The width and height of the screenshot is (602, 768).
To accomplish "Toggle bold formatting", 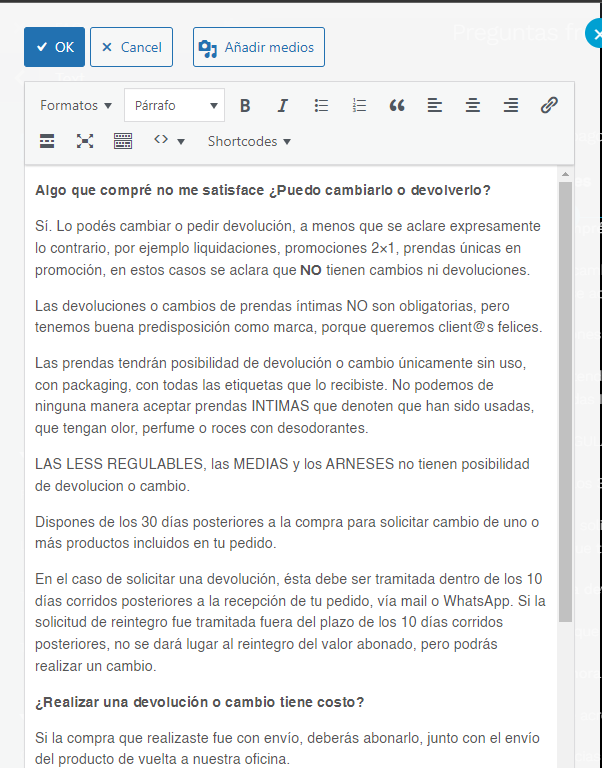I will coord(245,105).
